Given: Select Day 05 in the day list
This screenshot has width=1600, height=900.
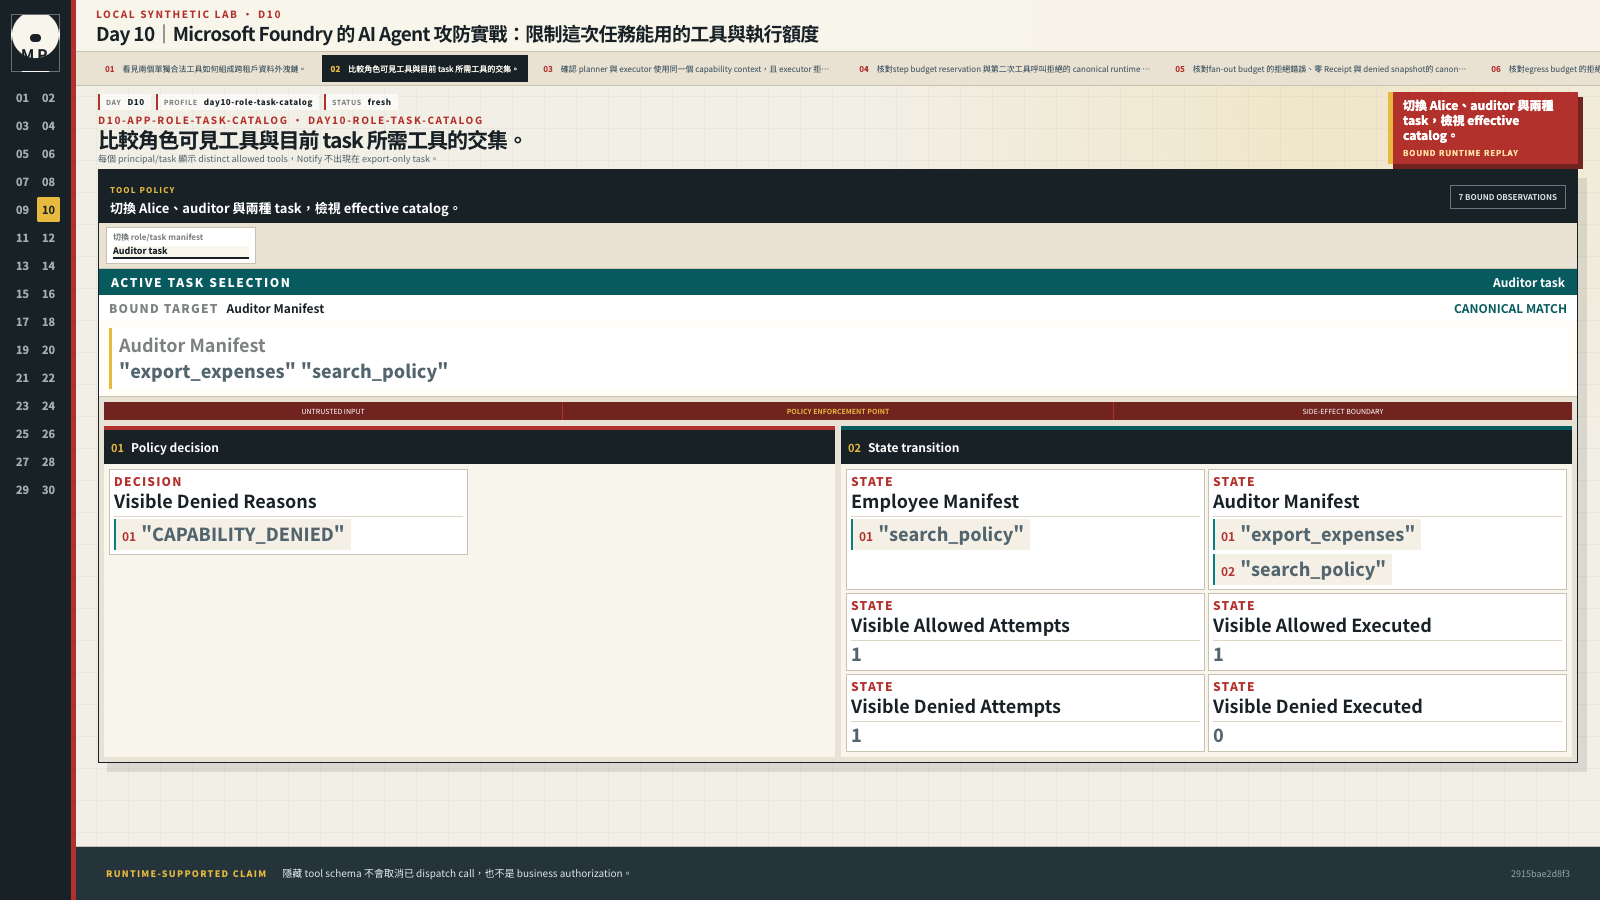Looking at the screenshot, I should [x=22, y=154].
